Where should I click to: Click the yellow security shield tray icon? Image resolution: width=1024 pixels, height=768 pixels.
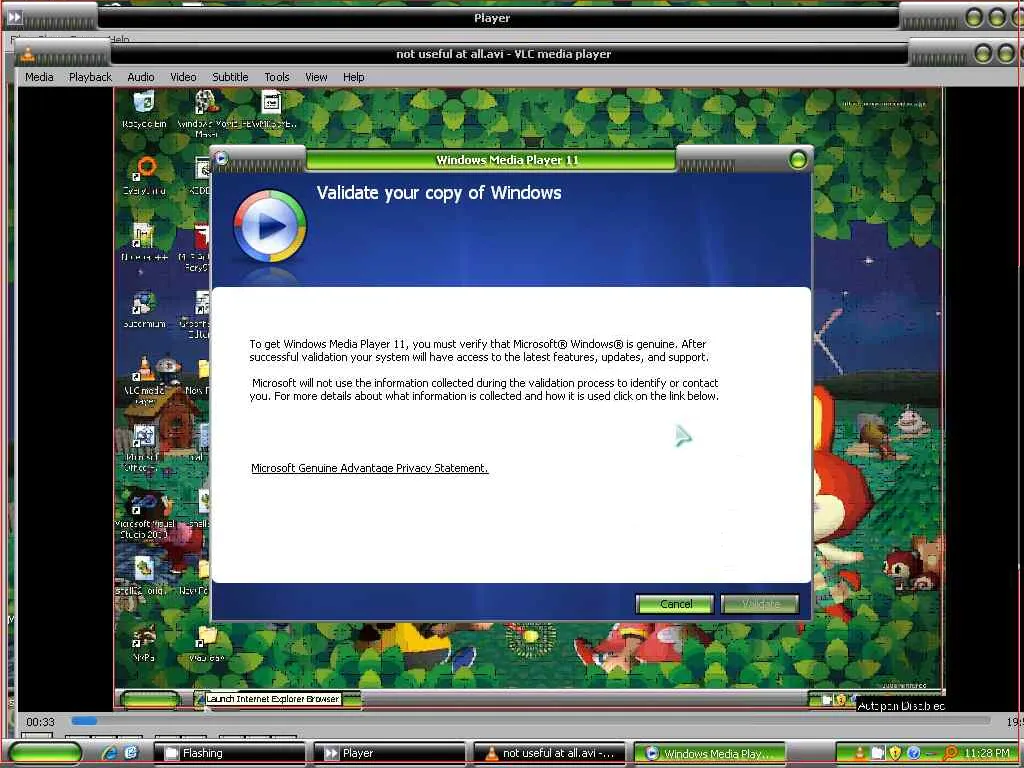[895, 752]
